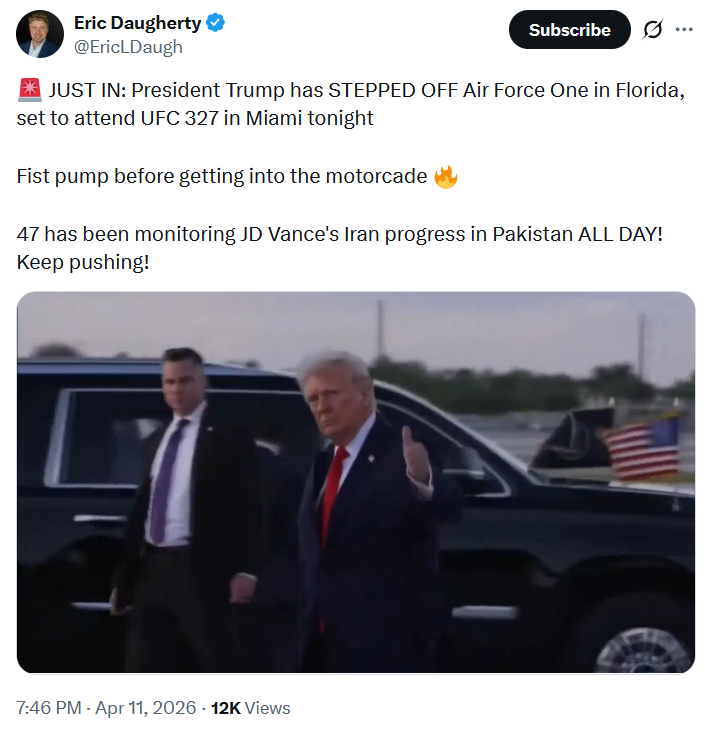
Task: Open the three-dot more options menu
Action: pyautogui.click(x=684, y=29)
